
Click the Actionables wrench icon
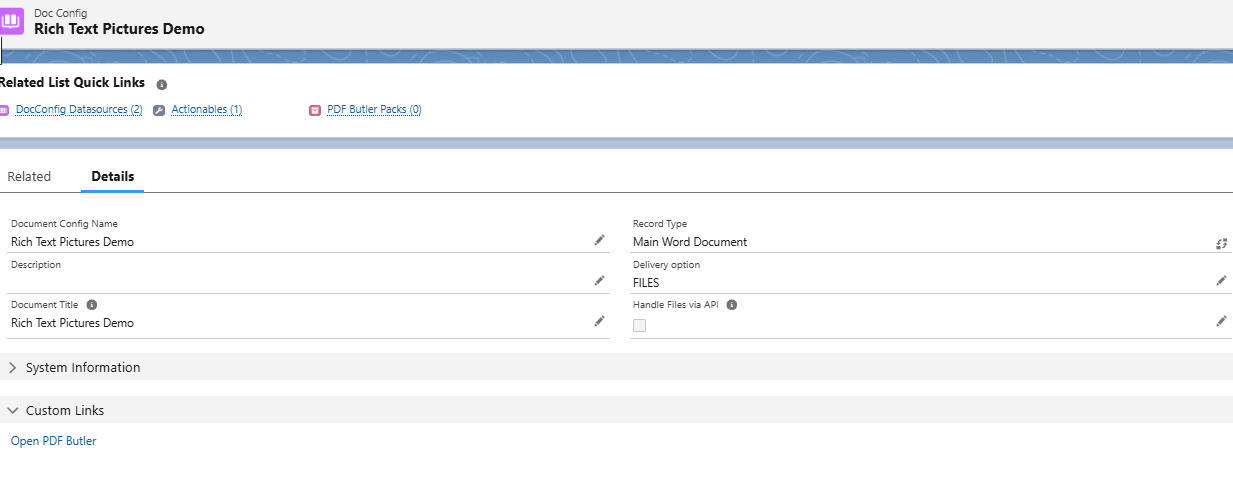pyautogui.click(x=159, y=110)
